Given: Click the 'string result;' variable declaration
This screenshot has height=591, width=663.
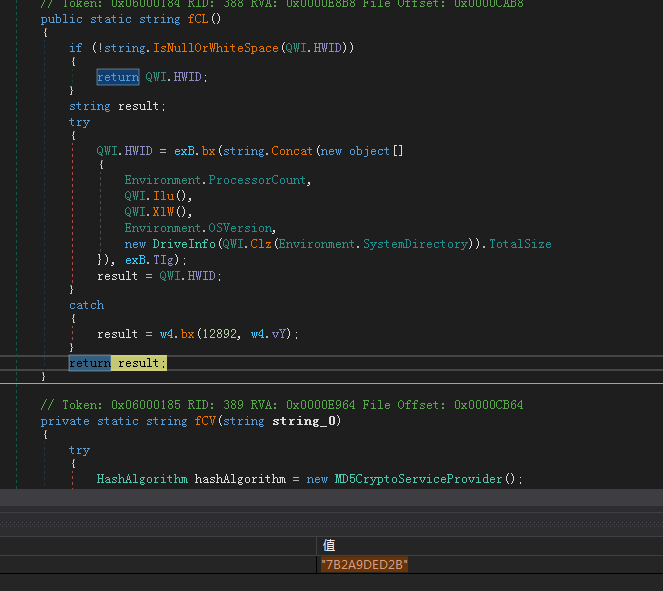Looking at the screenshot, I should (118, 106).
